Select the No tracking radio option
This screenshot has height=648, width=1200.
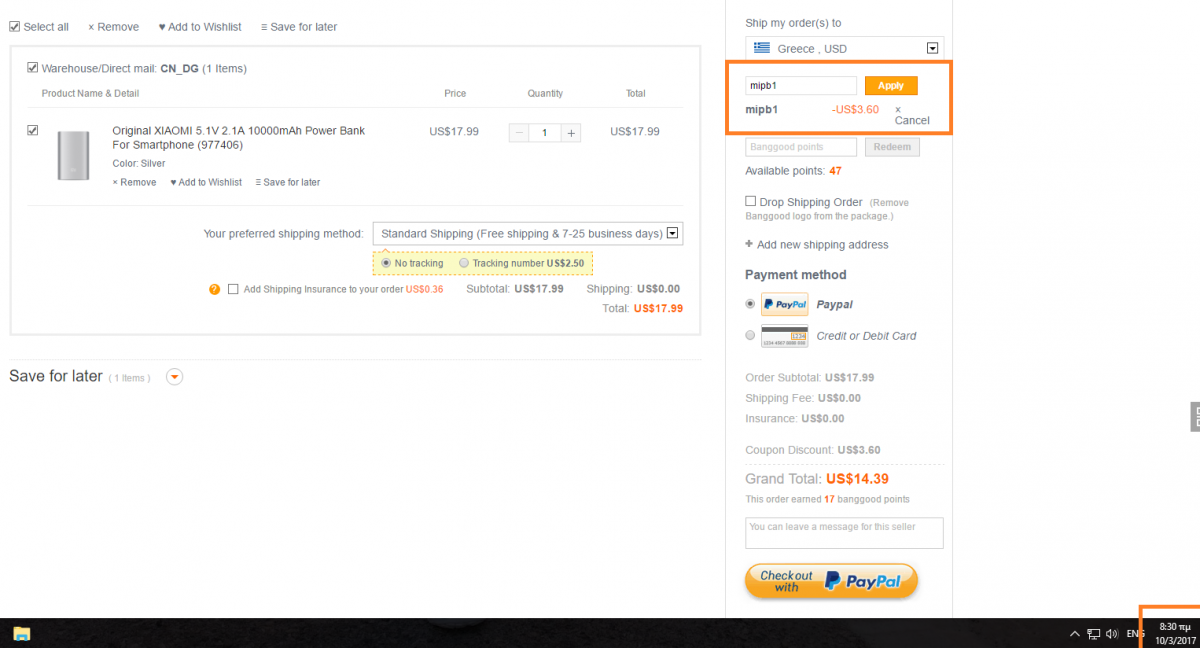(386, 263)
